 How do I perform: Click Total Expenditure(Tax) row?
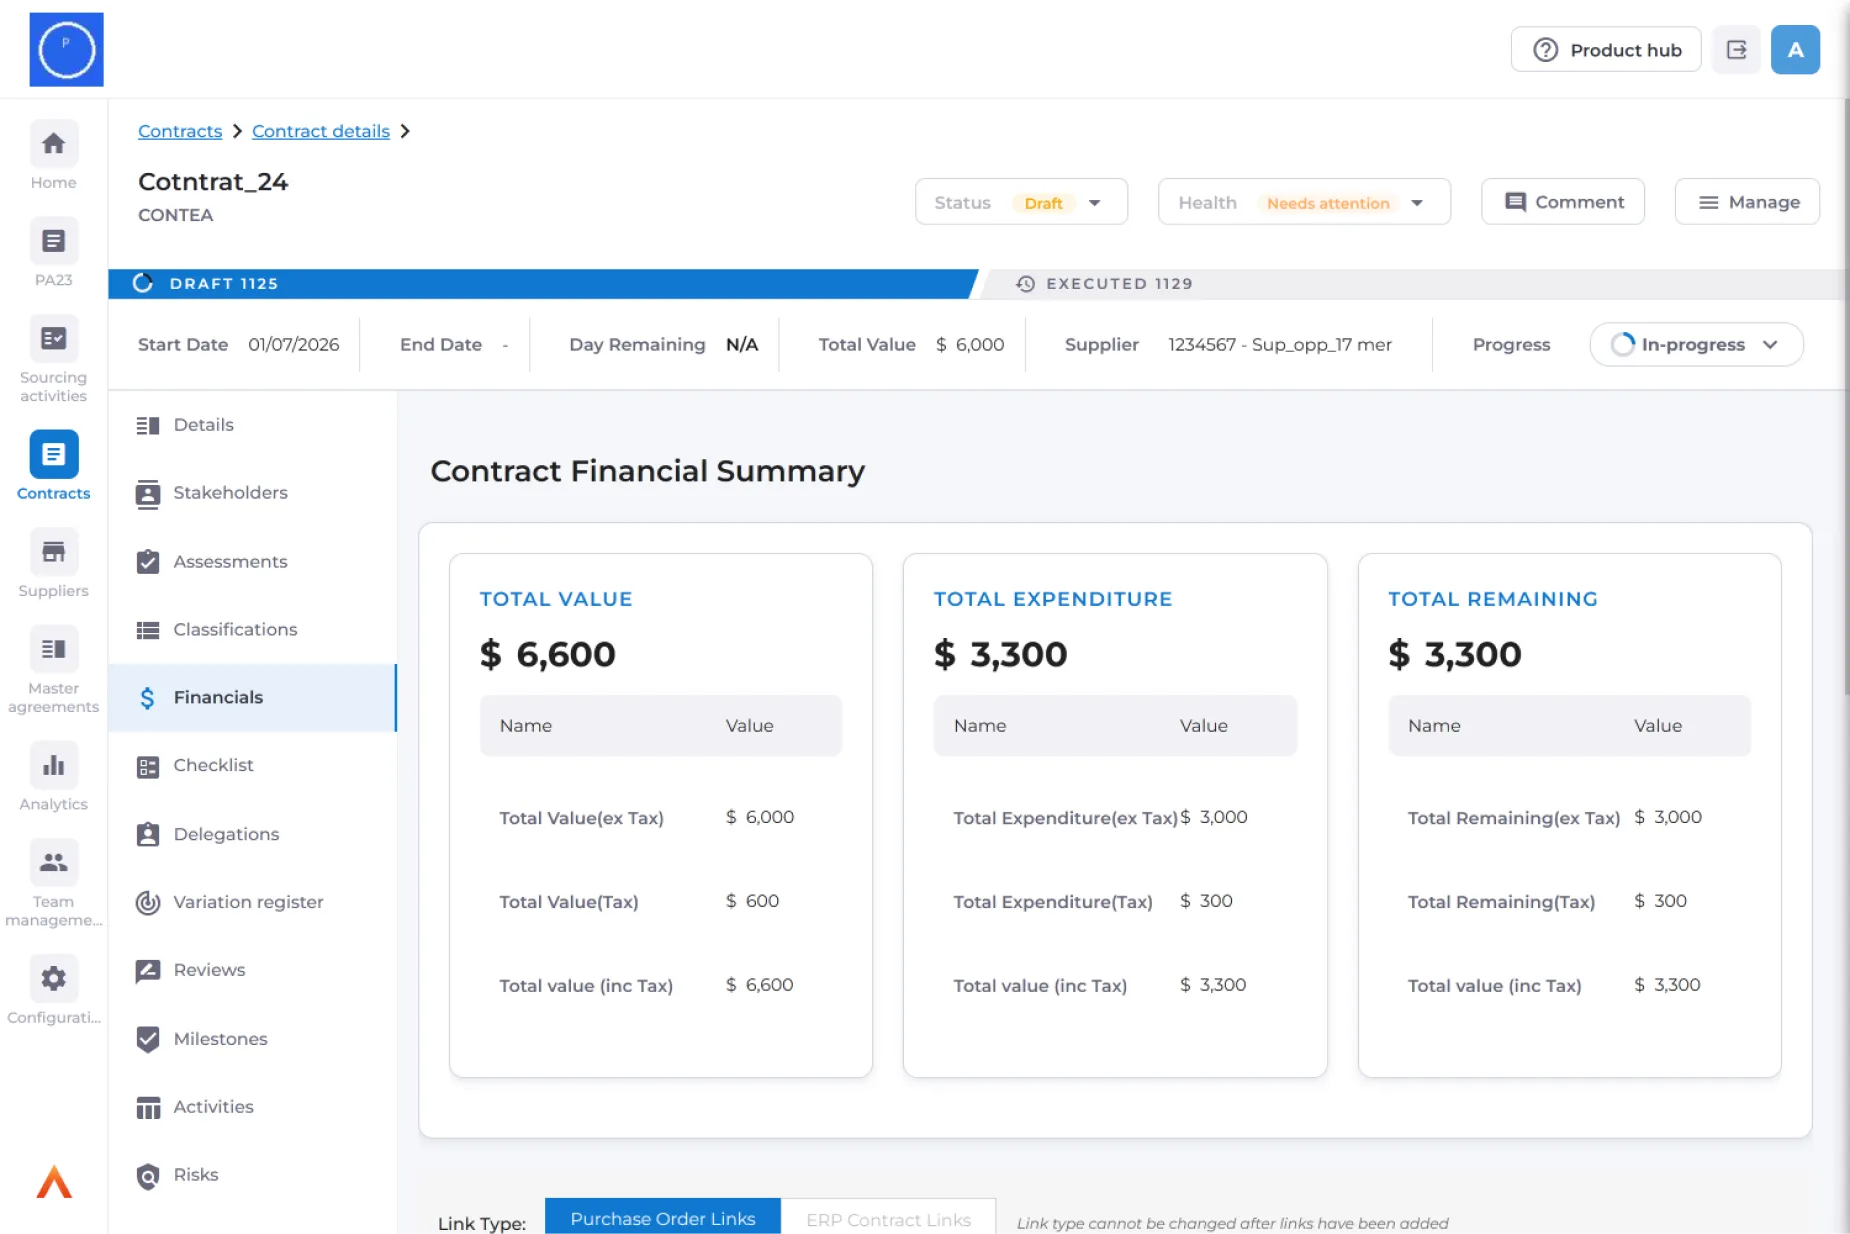pos(1115,901)
